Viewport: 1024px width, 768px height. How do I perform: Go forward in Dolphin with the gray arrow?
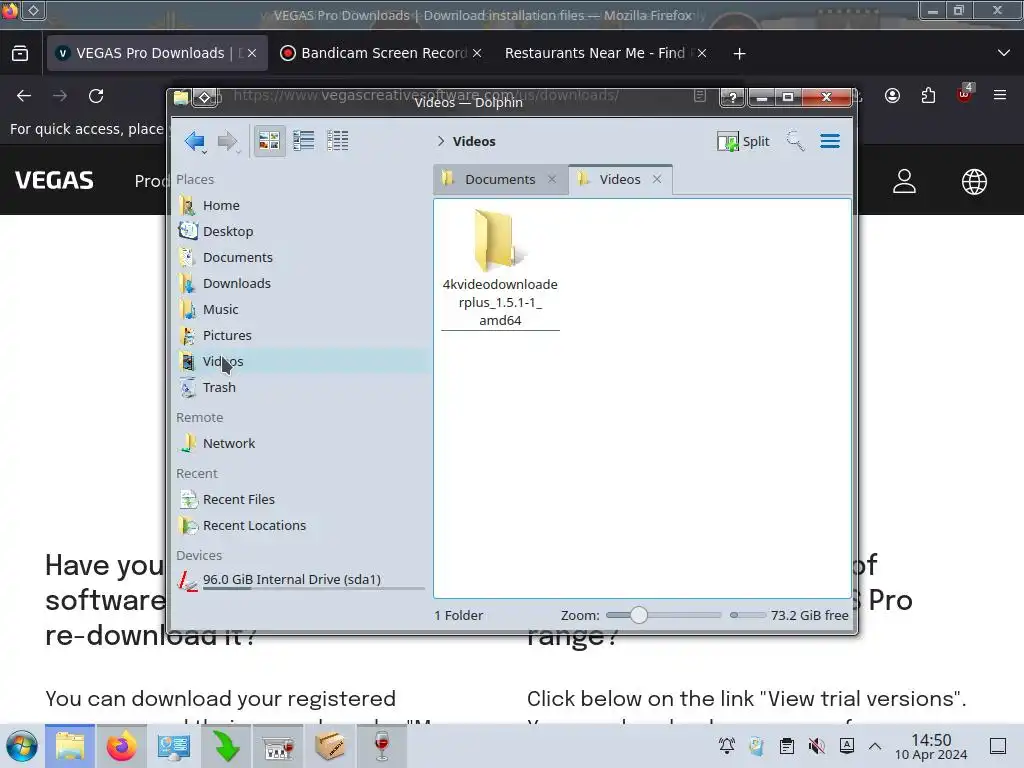pos(227,140)
